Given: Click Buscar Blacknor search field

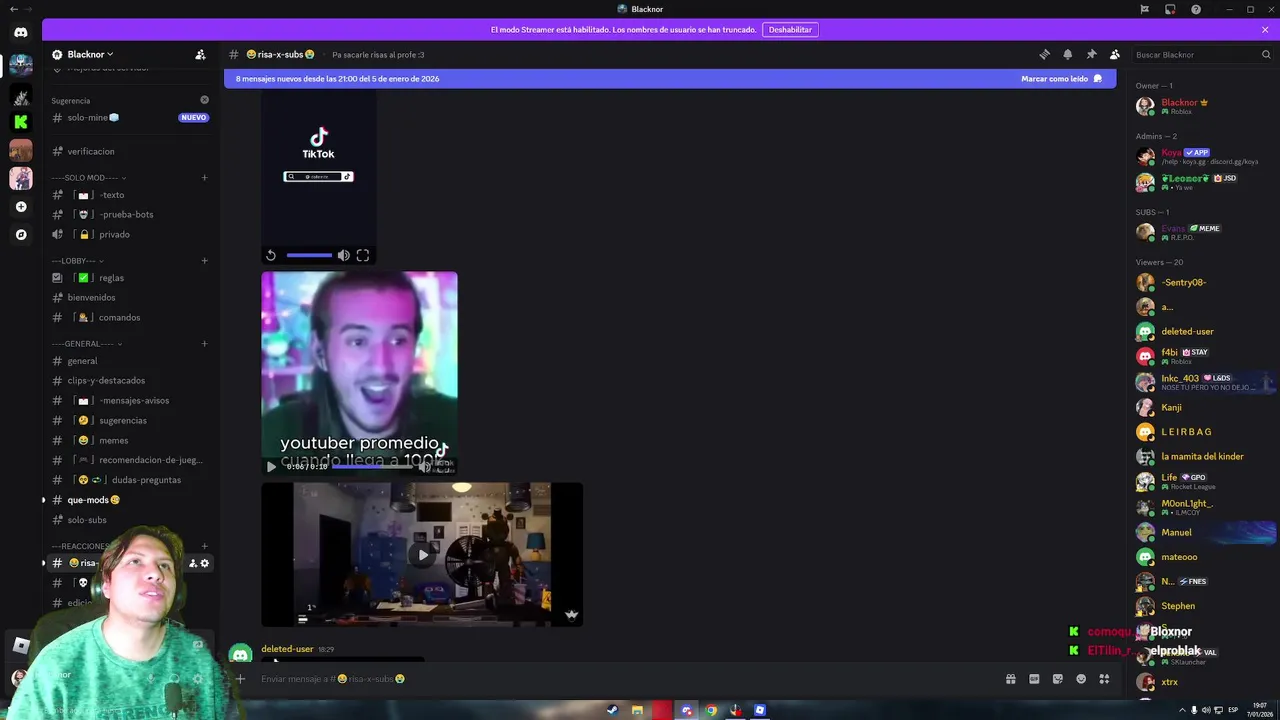Looking at the screenshot, I should 1200,55.
